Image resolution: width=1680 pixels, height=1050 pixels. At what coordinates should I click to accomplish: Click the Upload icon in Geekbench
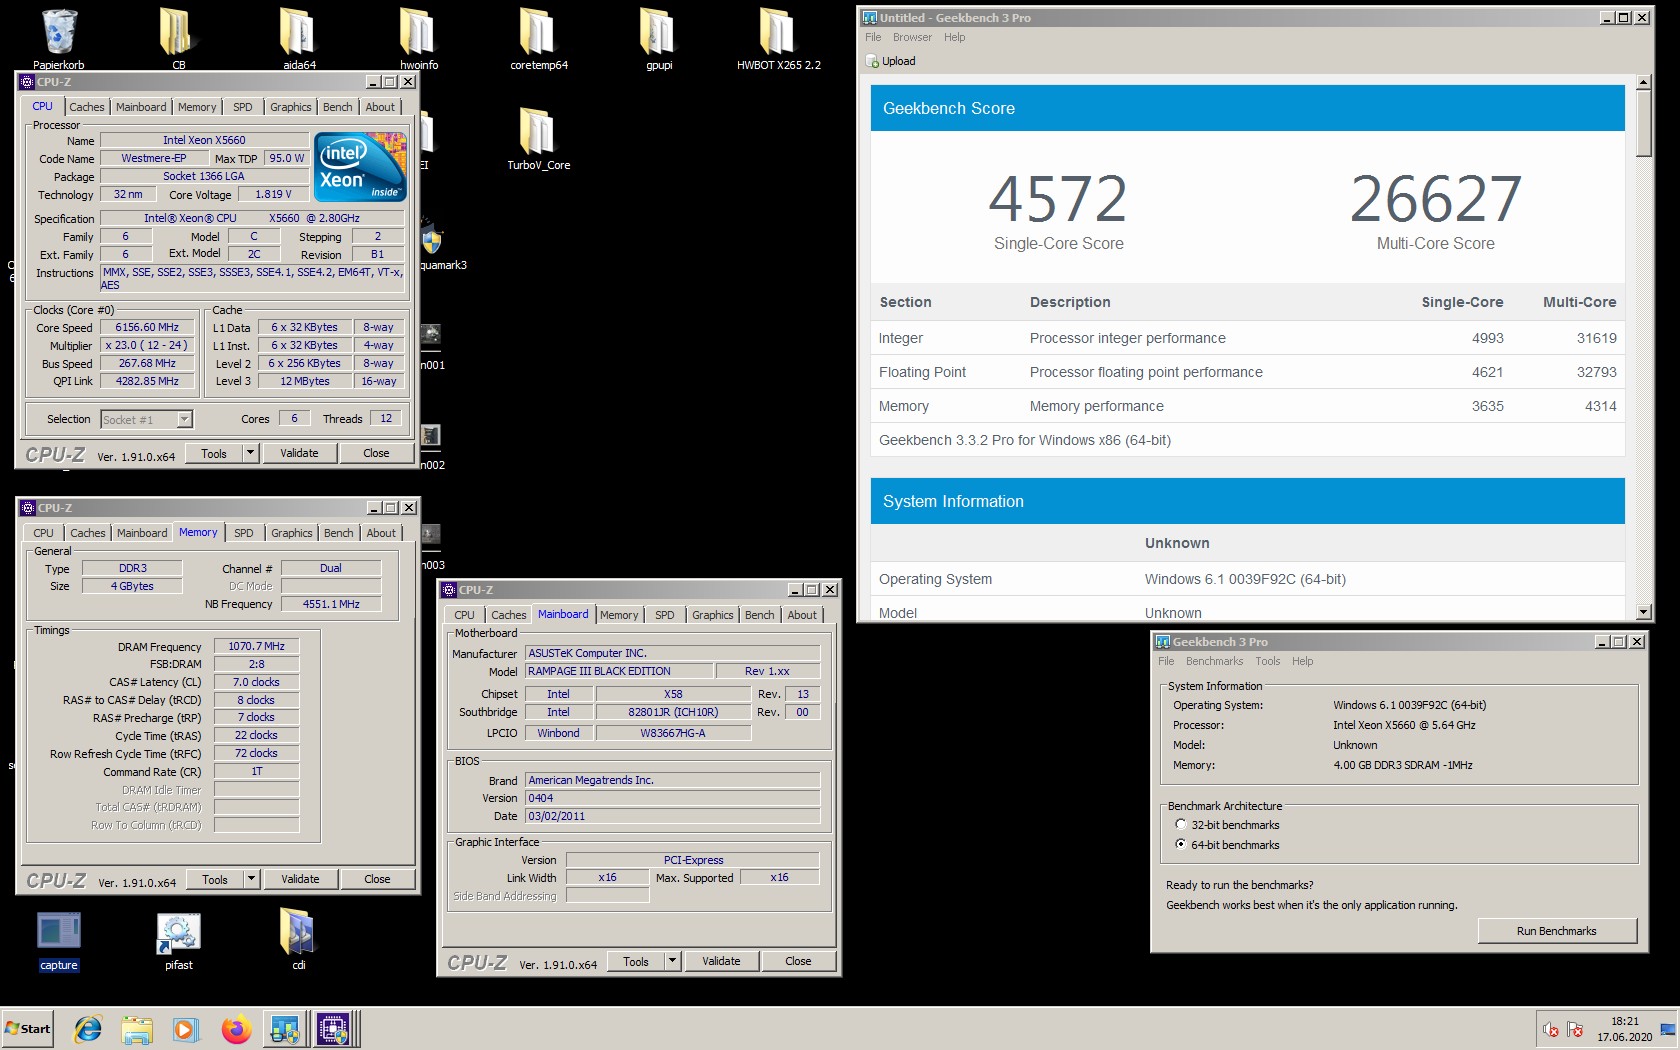[873, 61]
